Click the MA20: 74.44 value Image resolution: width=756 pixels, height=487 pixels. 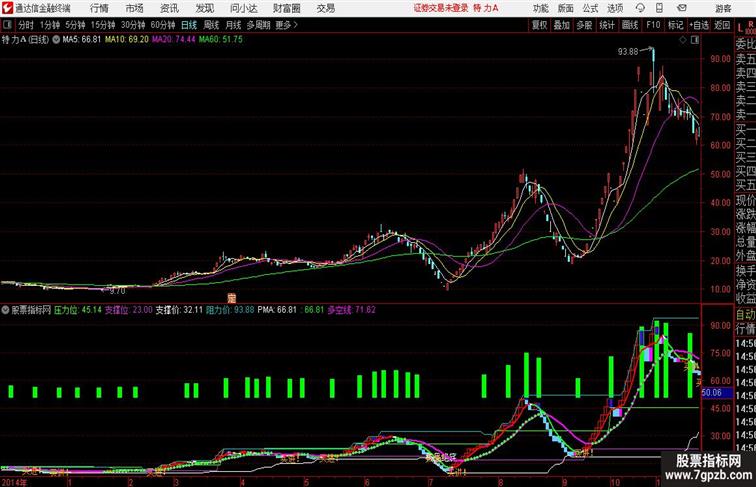coord(174,40)
